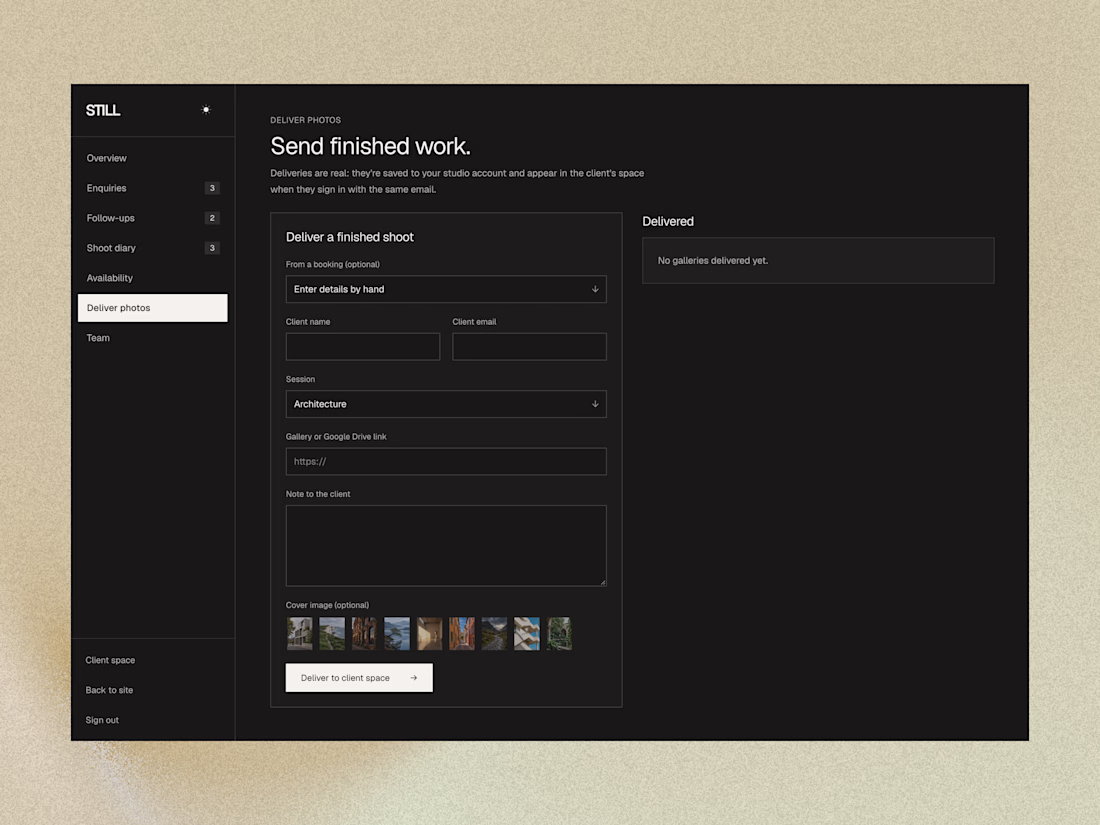Pick the white balconies blue sky cover image
1100x825 pixels.
pyautogui.click(x=527, y=633)
